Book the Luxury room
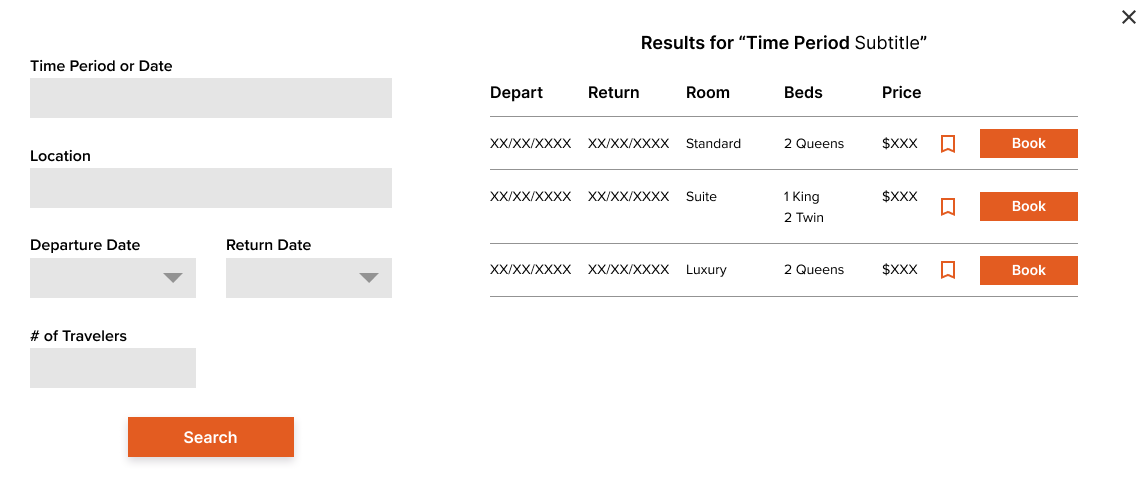 tap(1028, 270)
